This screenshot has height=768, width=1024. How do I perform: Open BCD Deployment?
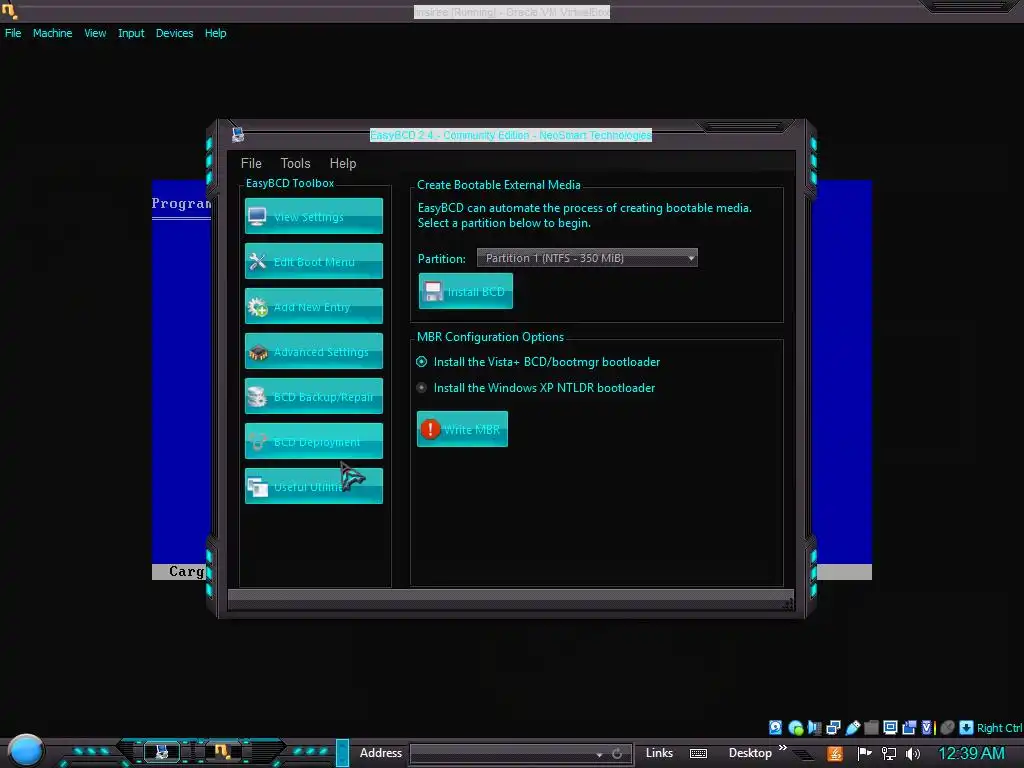[x=314, y=441]
